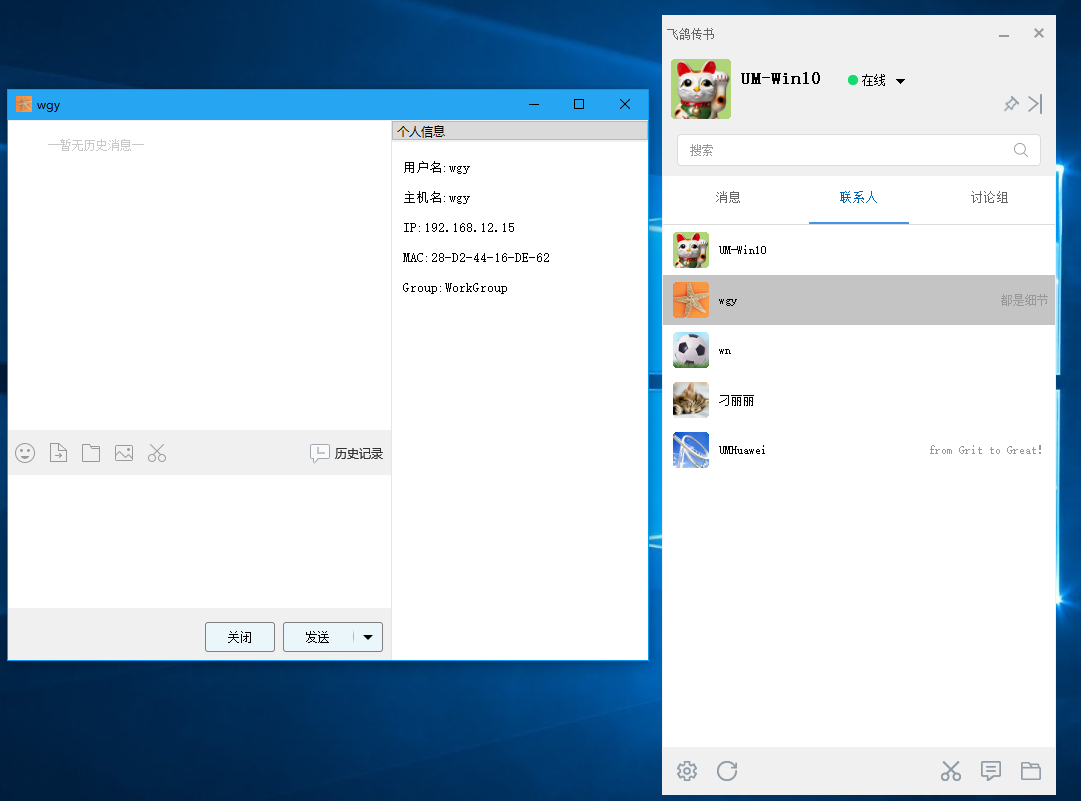This screenshot has height=801, width=1081.
Task: Open the emoji picker in the chat window
Action: point(24,453)
